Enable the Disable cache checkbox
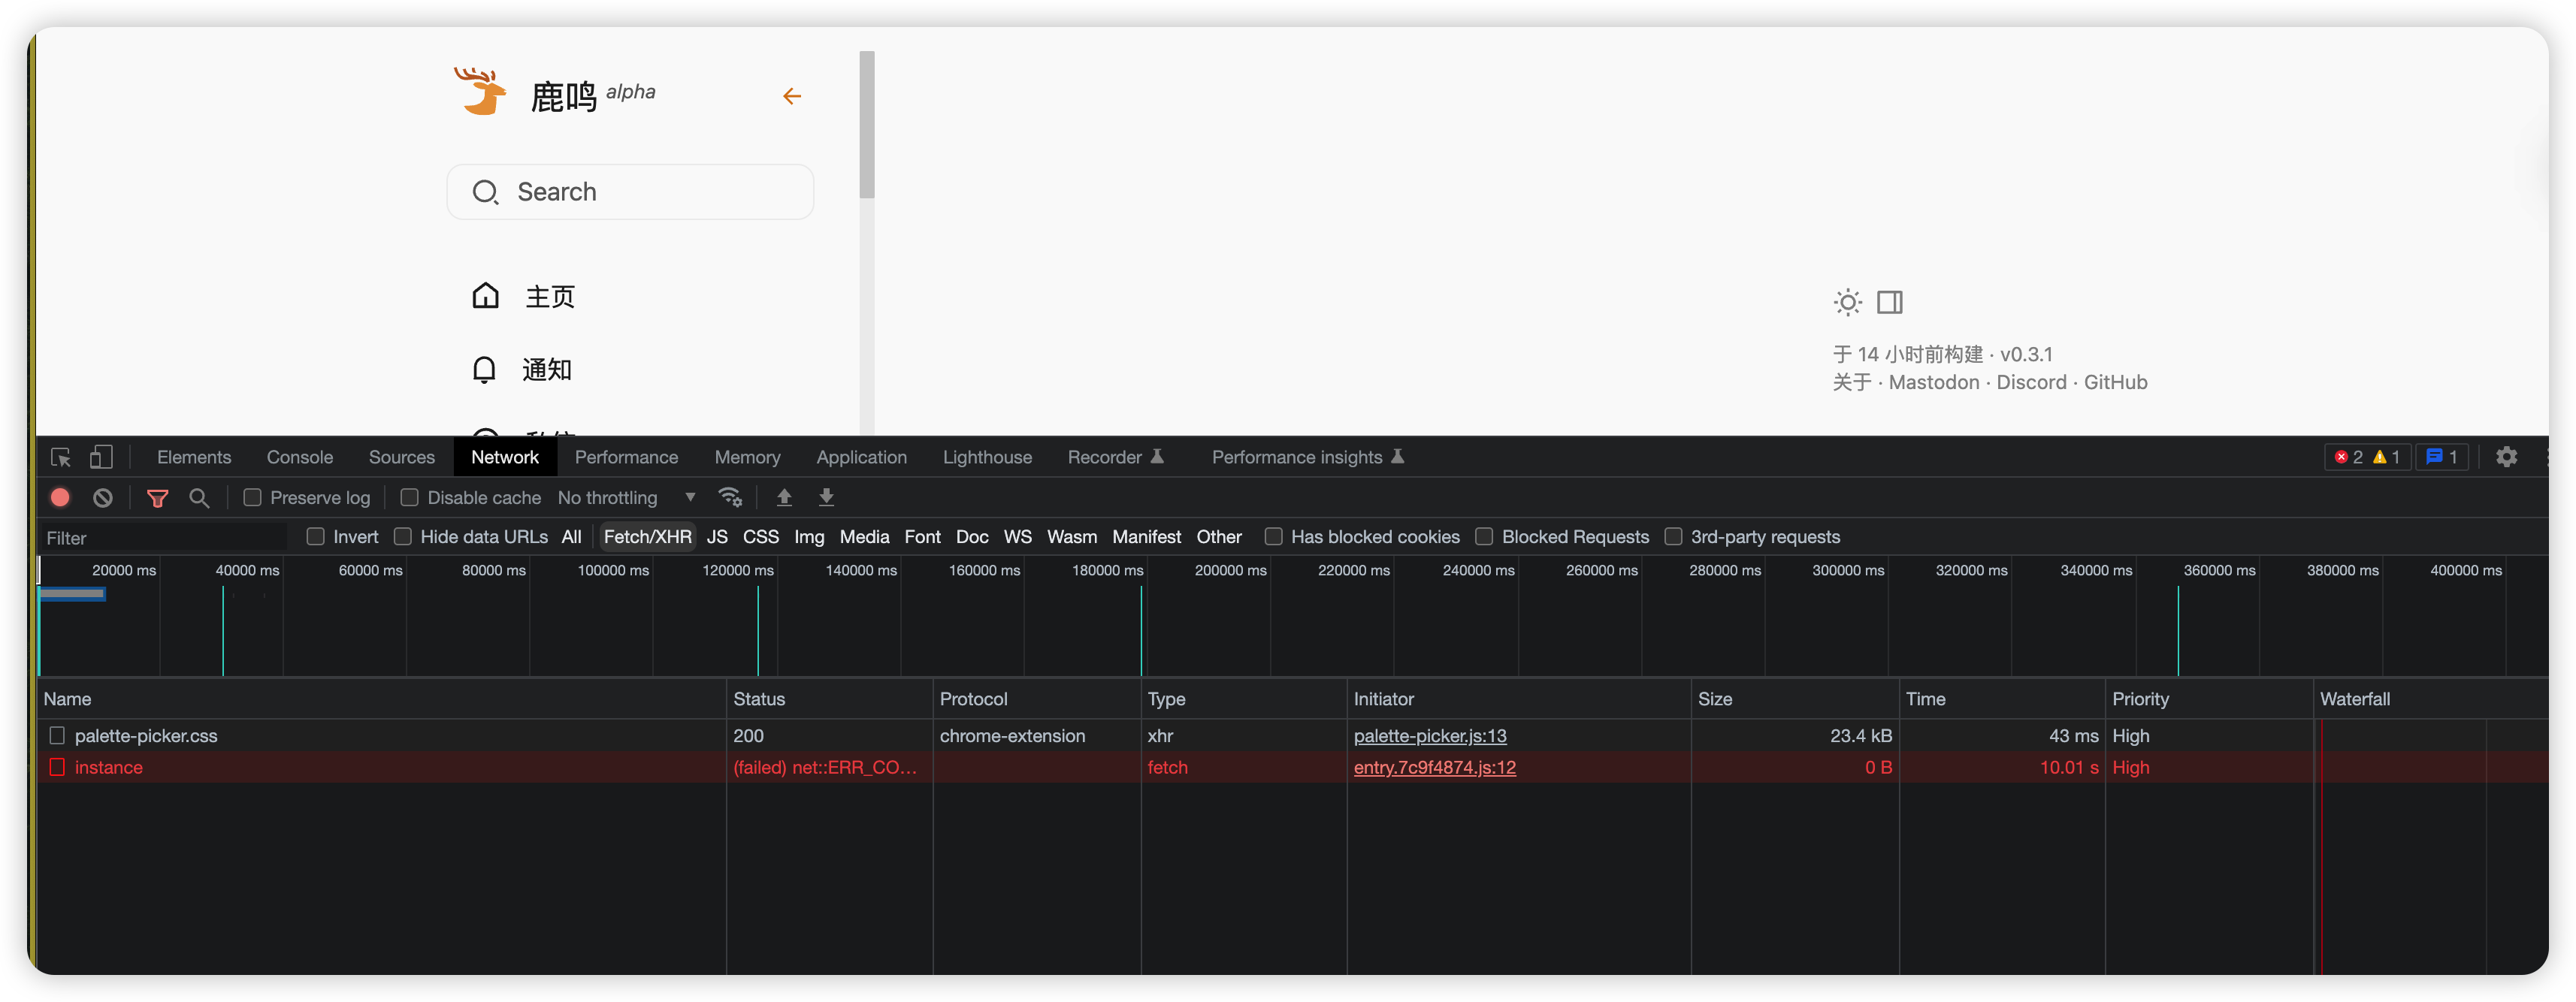This screenshot has height=1002, width=2576. point(409,497)
